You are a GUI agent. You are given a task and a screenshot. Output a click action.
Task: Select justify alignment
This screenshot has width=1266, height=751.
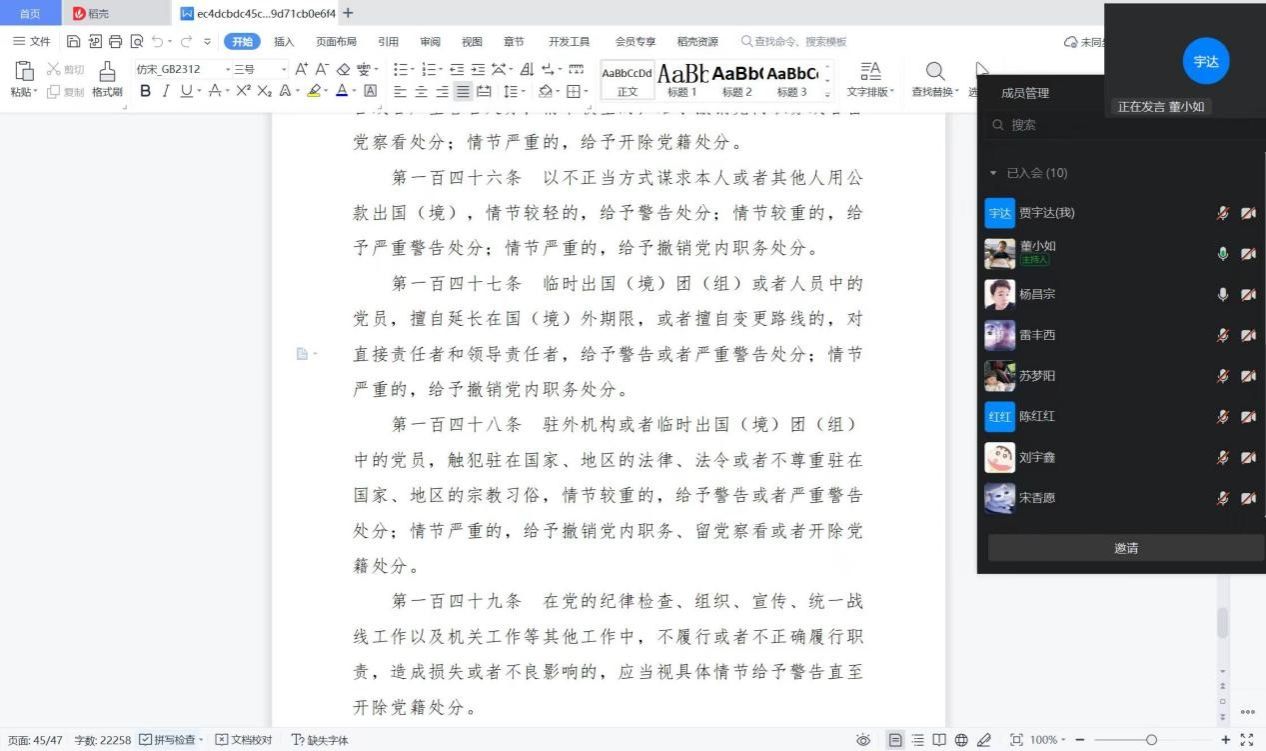coord(463,91)
